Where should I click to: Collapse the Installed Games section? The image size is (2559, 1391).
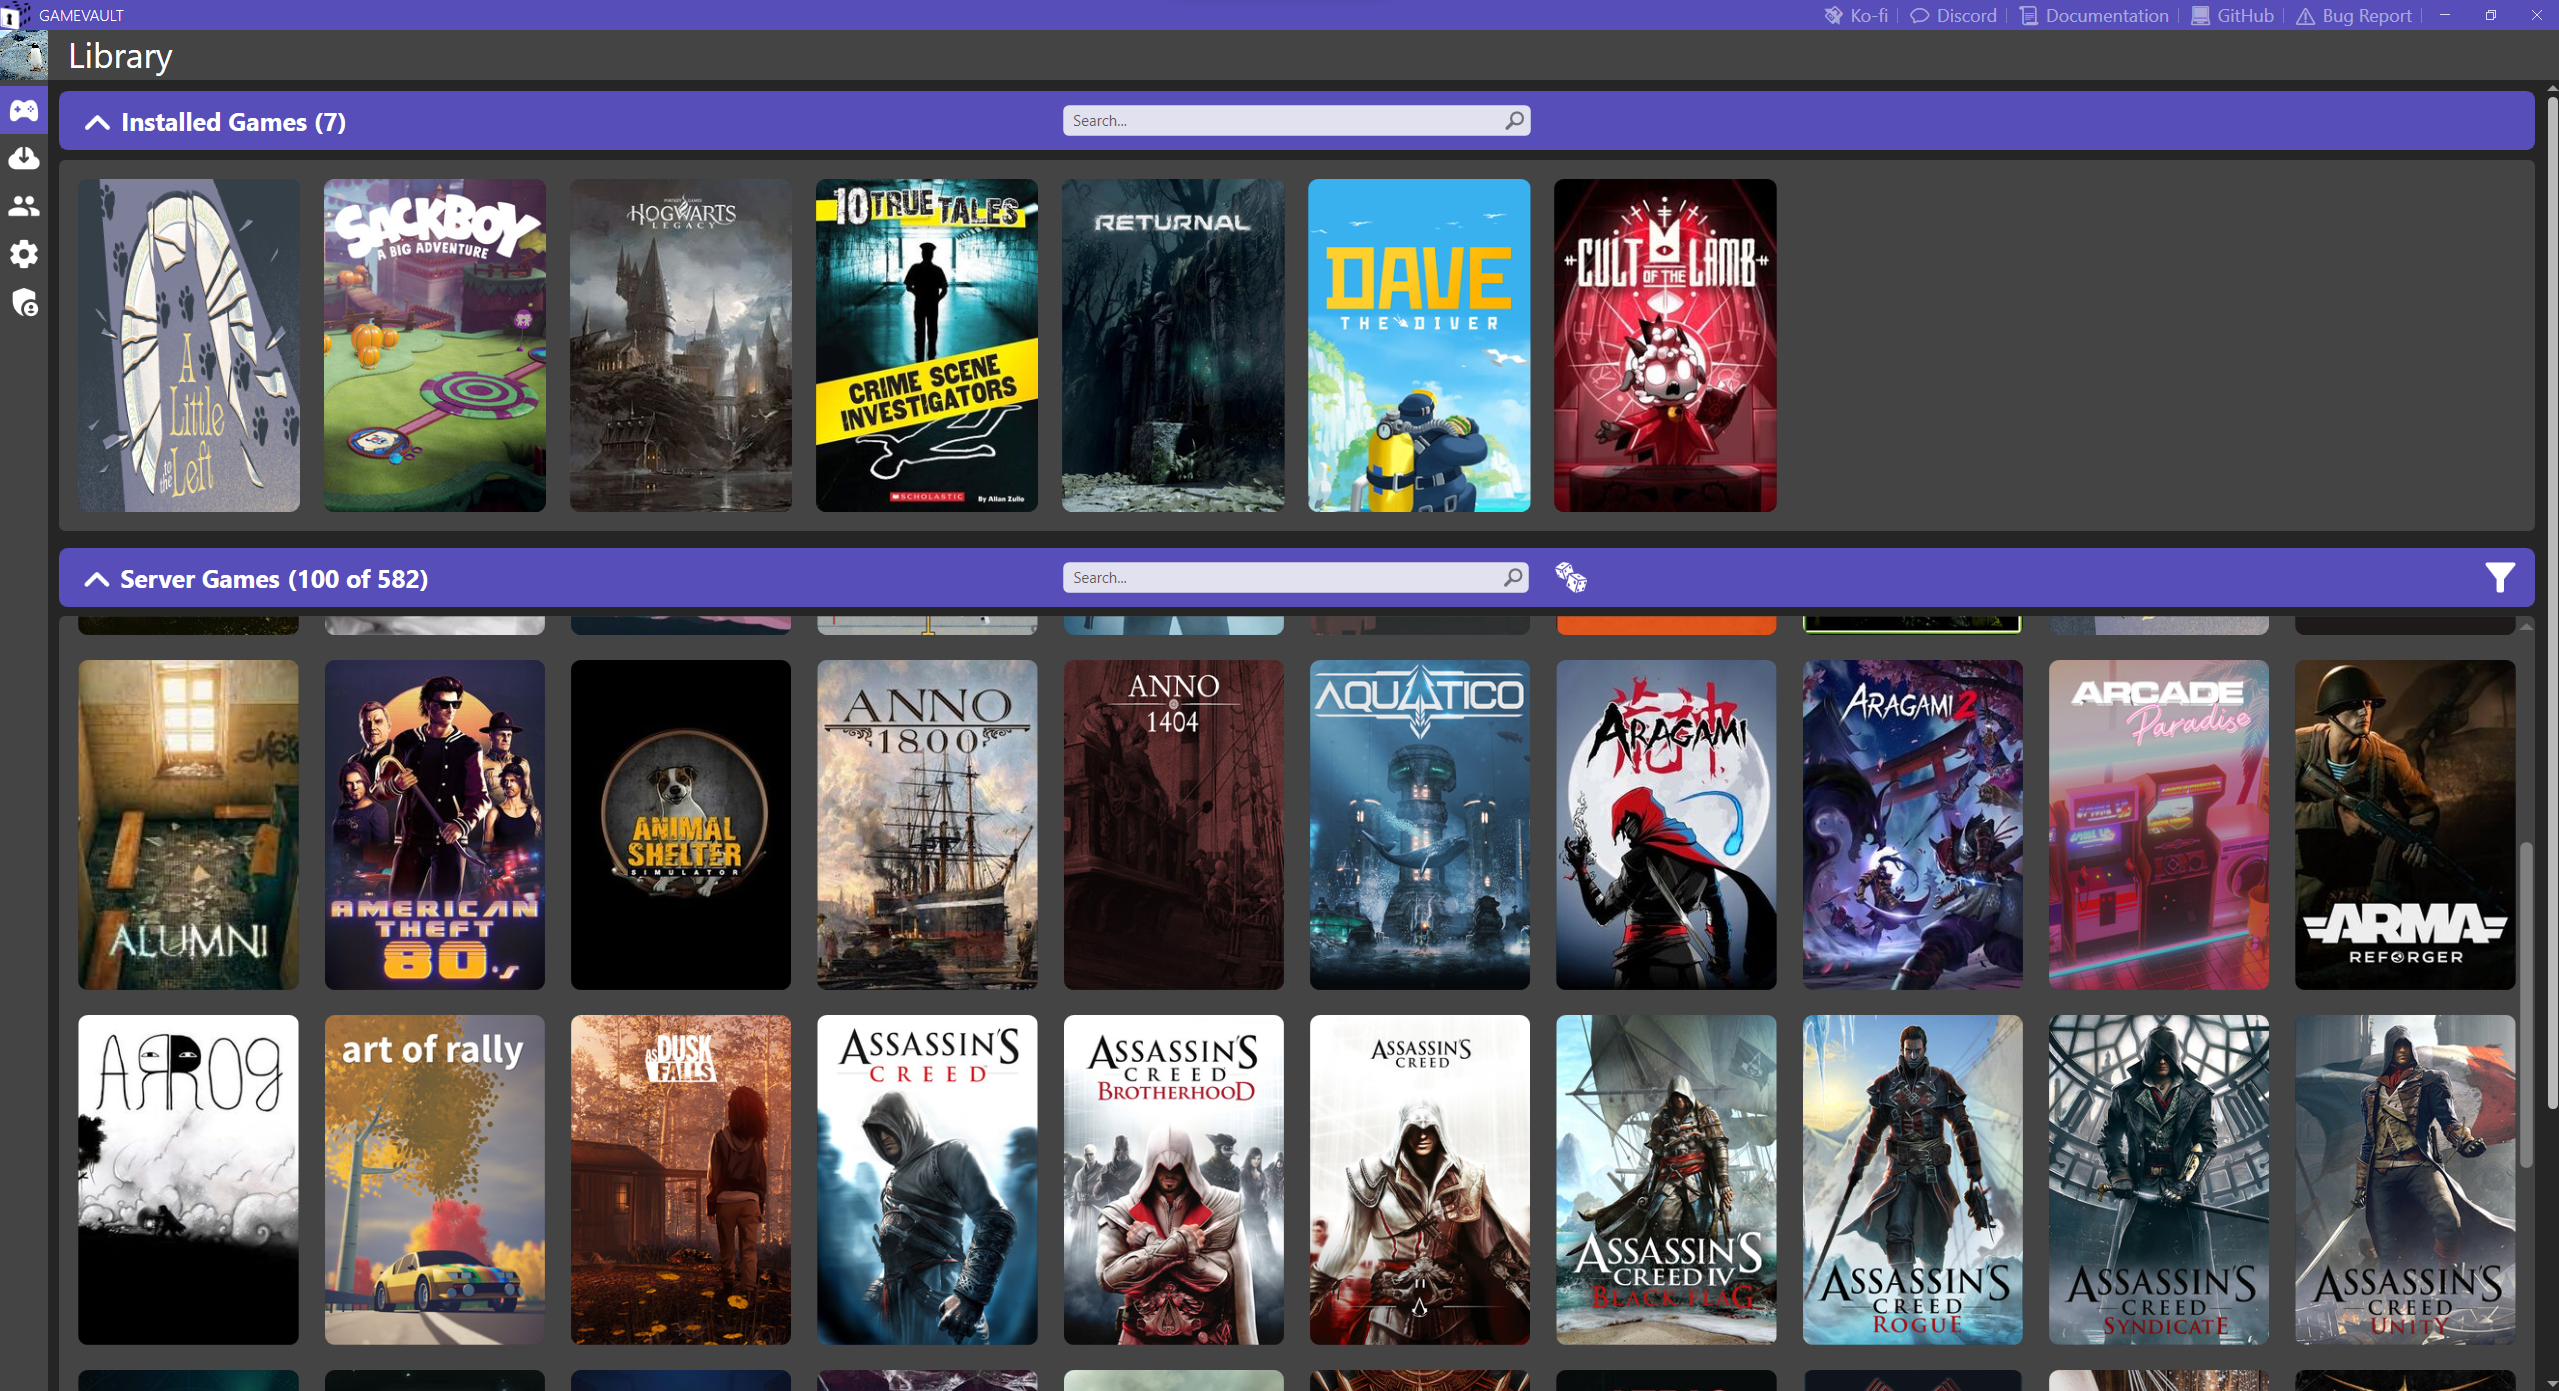97,122
